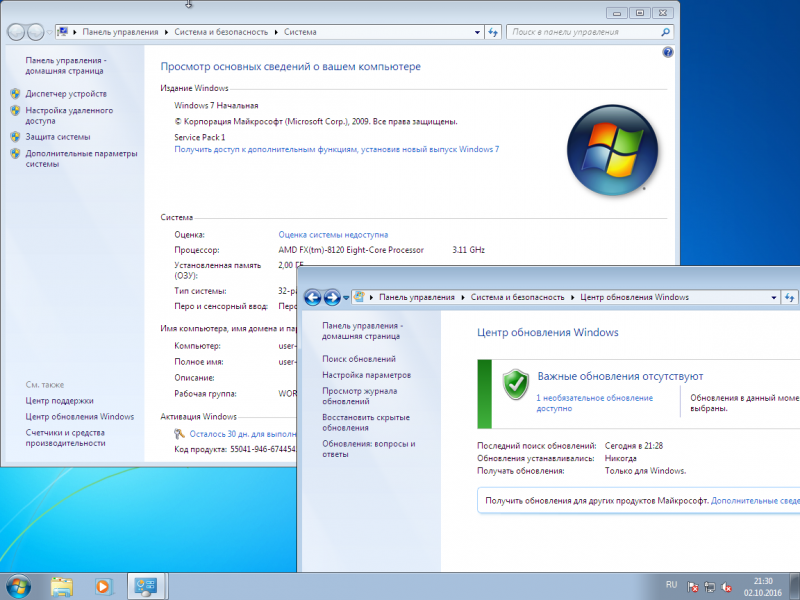Click the muted volume tray icon
The image size is (800, 600).
point(726,587)
